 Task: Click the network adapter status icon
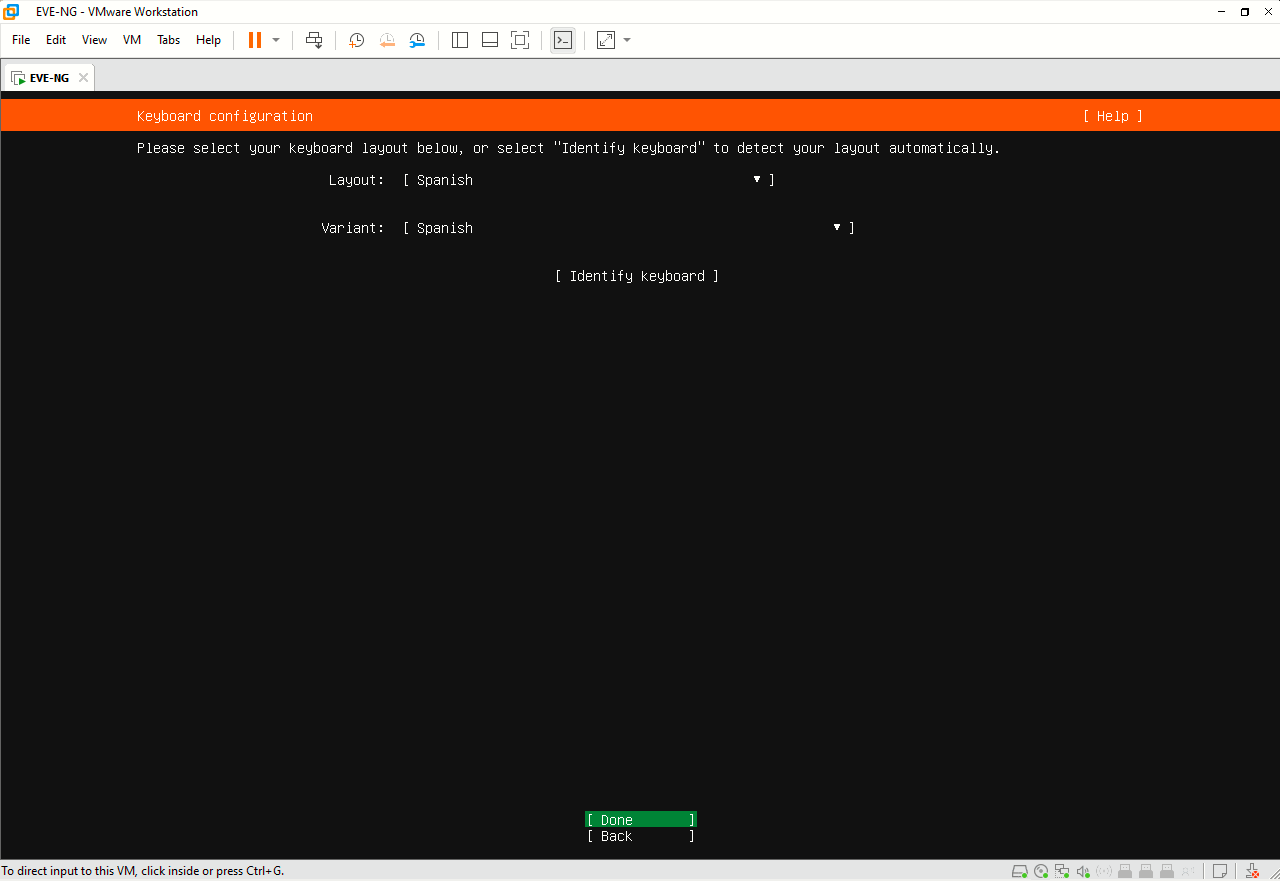click(1062, 871)
